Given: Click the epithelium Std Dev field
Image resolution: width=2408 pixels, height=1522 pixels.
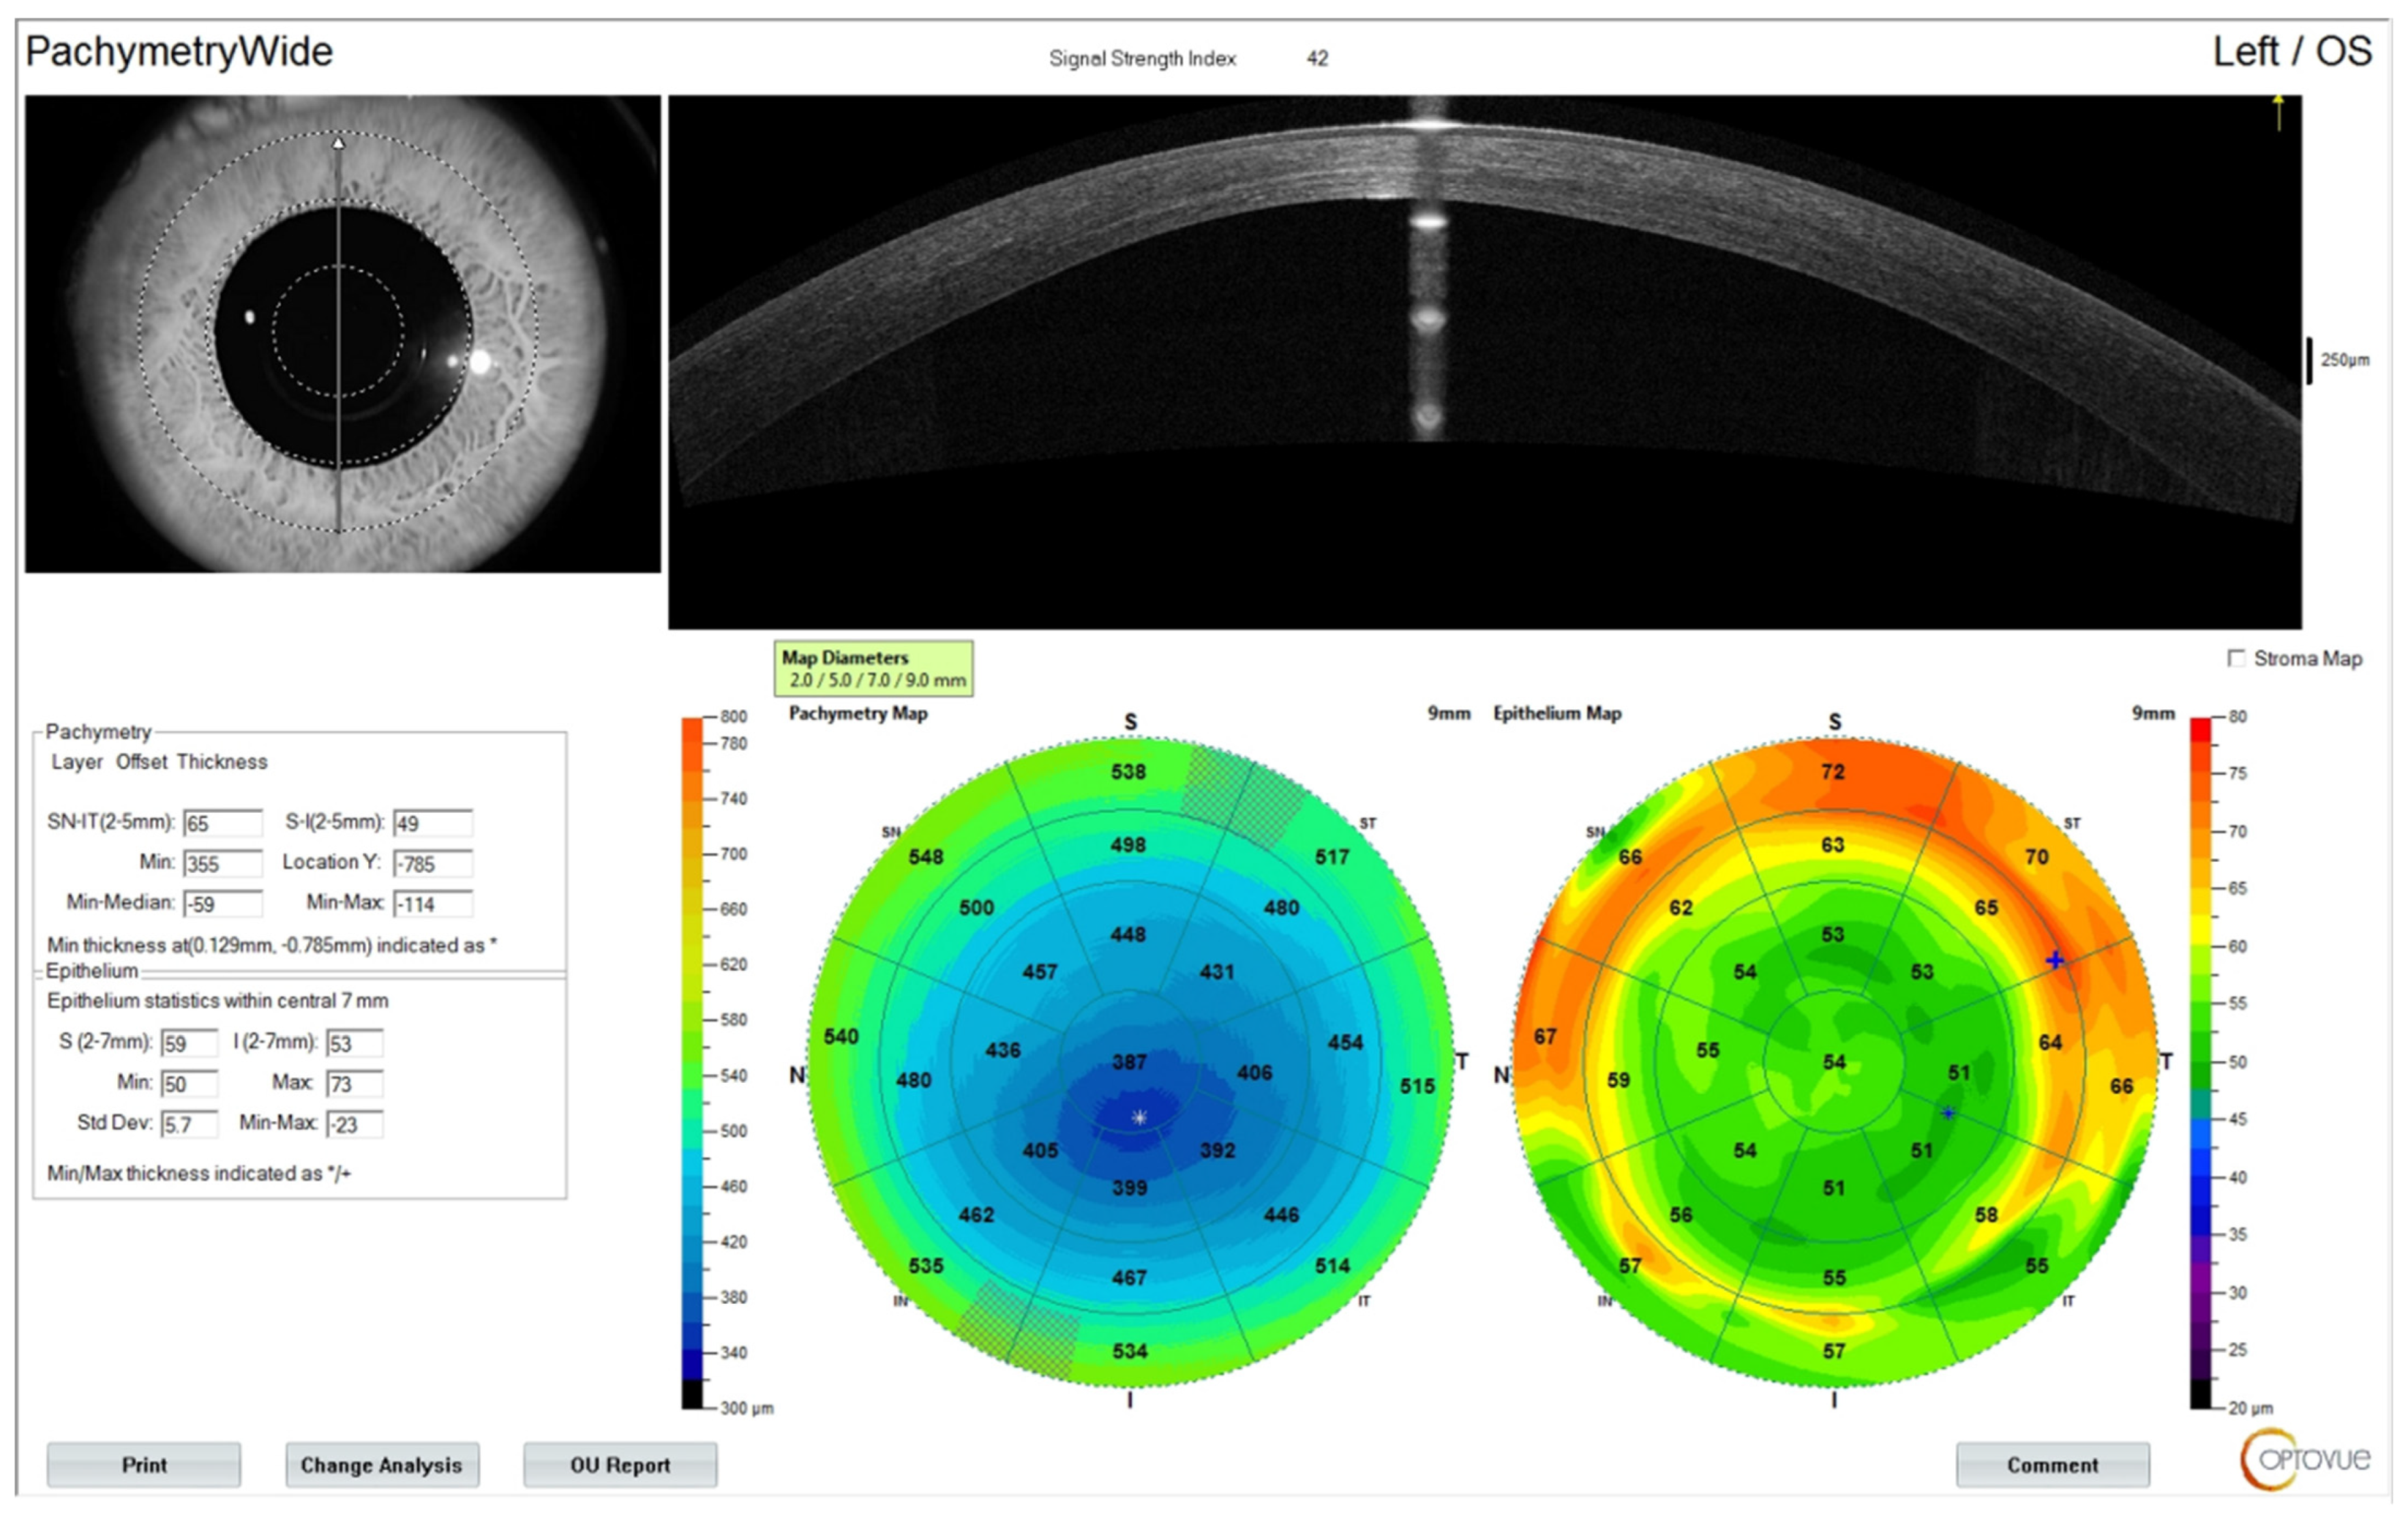Looking at the screenshot, I should click(x=189, y=1125).
